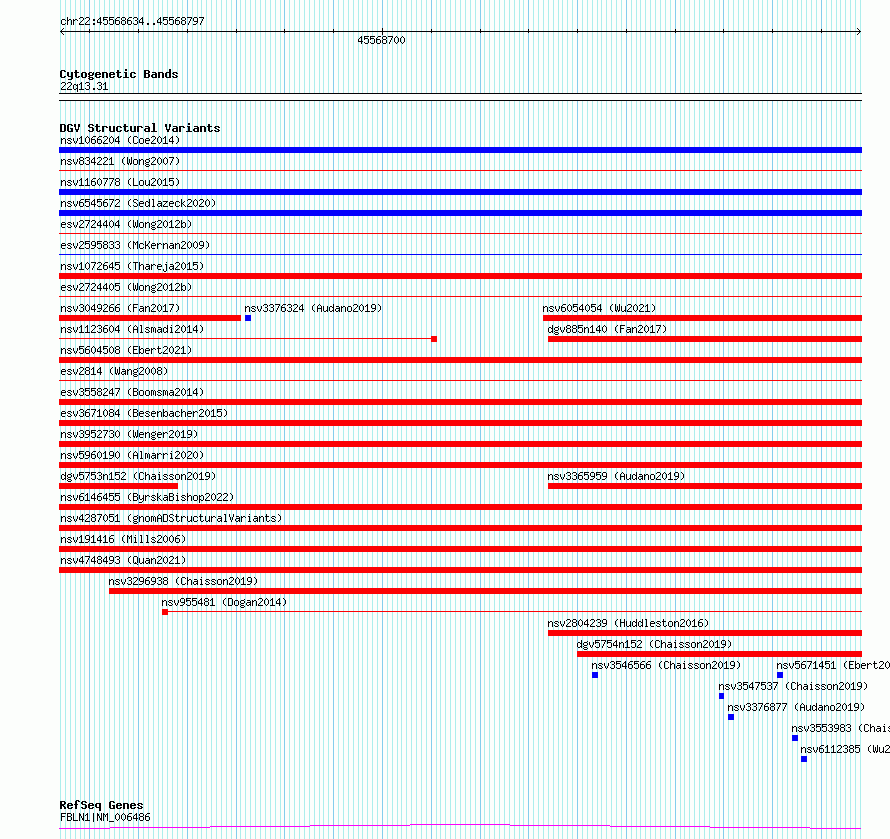Click the right arrow on the coordinate ruler

859,32
